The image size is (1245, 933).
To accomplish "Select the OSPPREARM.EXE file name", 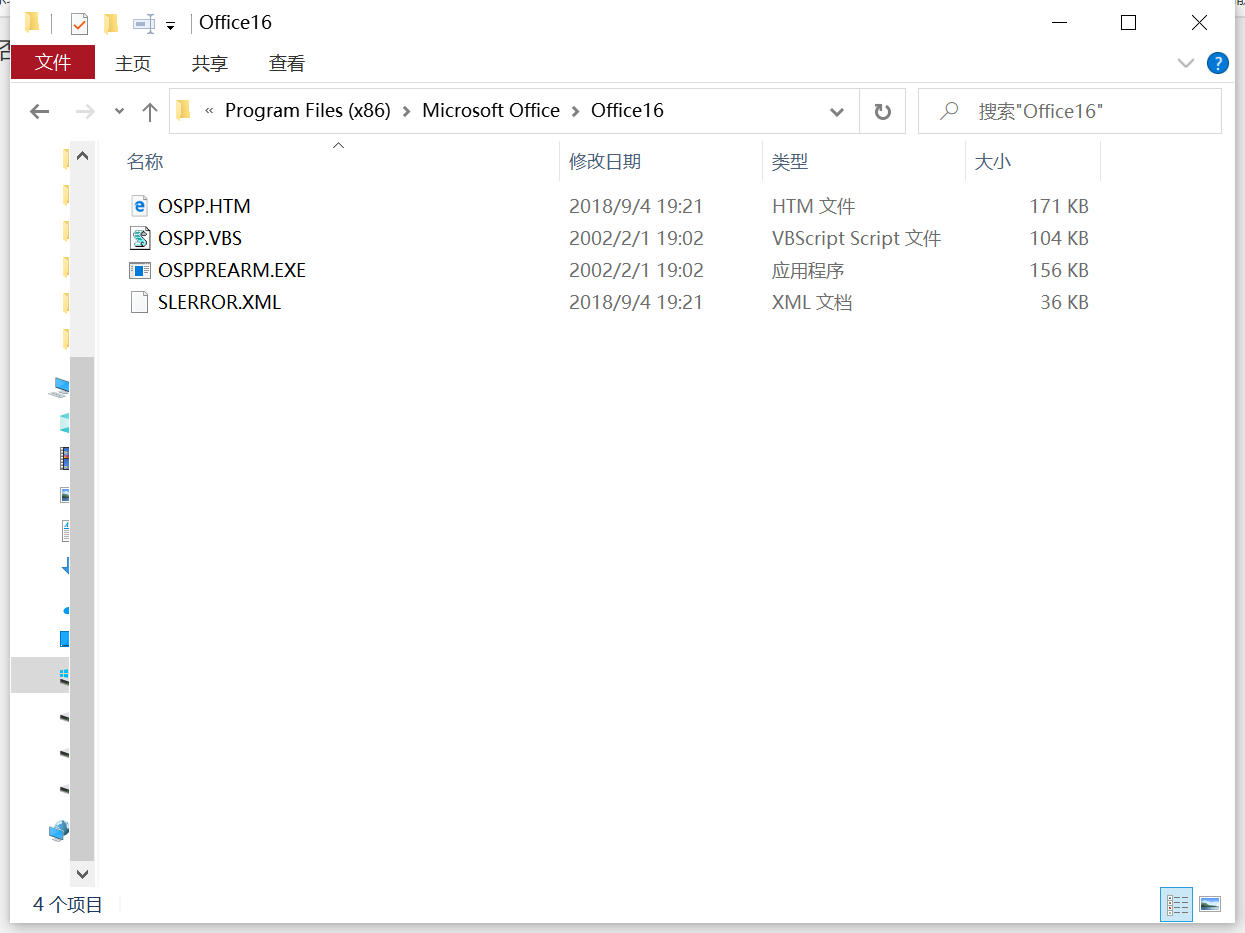I will pyautogui.click(x=232, y=270).
